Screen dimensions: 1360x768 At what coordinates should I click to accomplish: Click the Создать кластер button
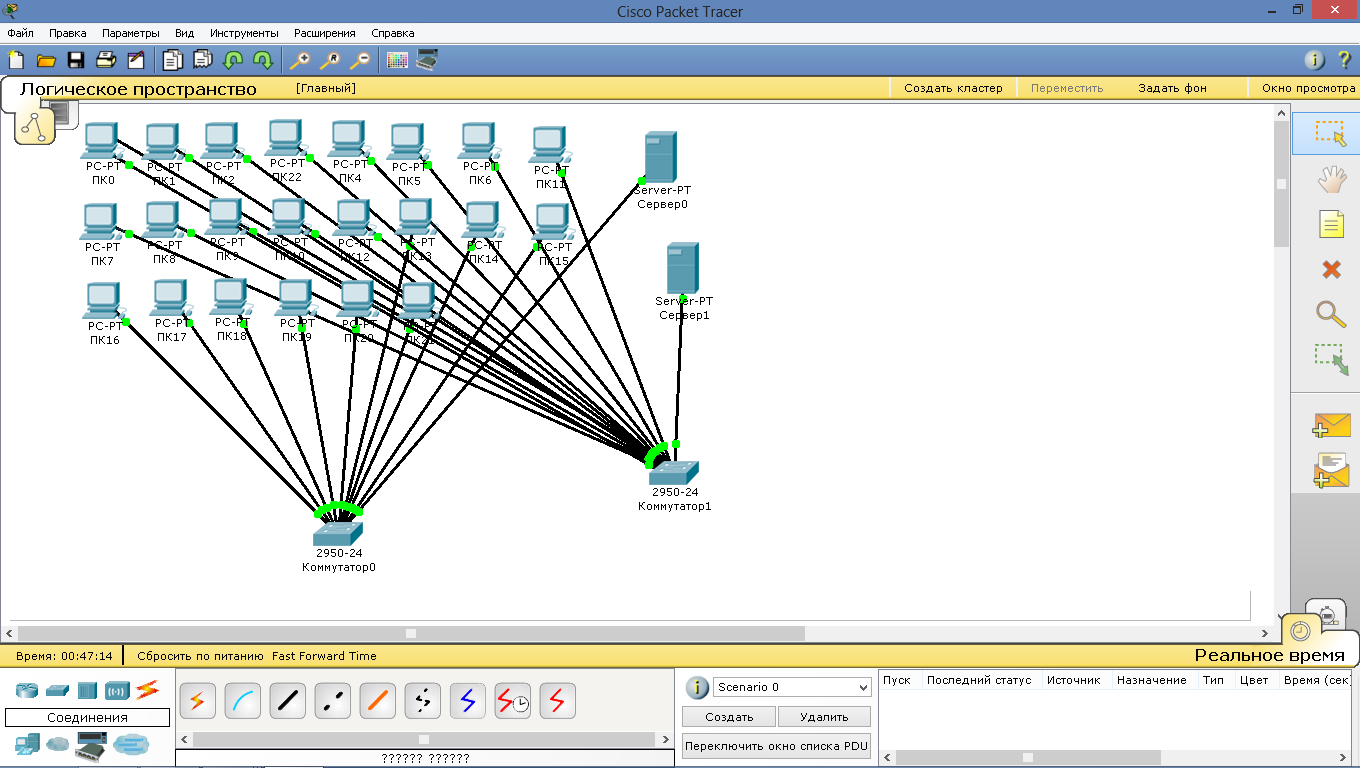pos(953,88)
